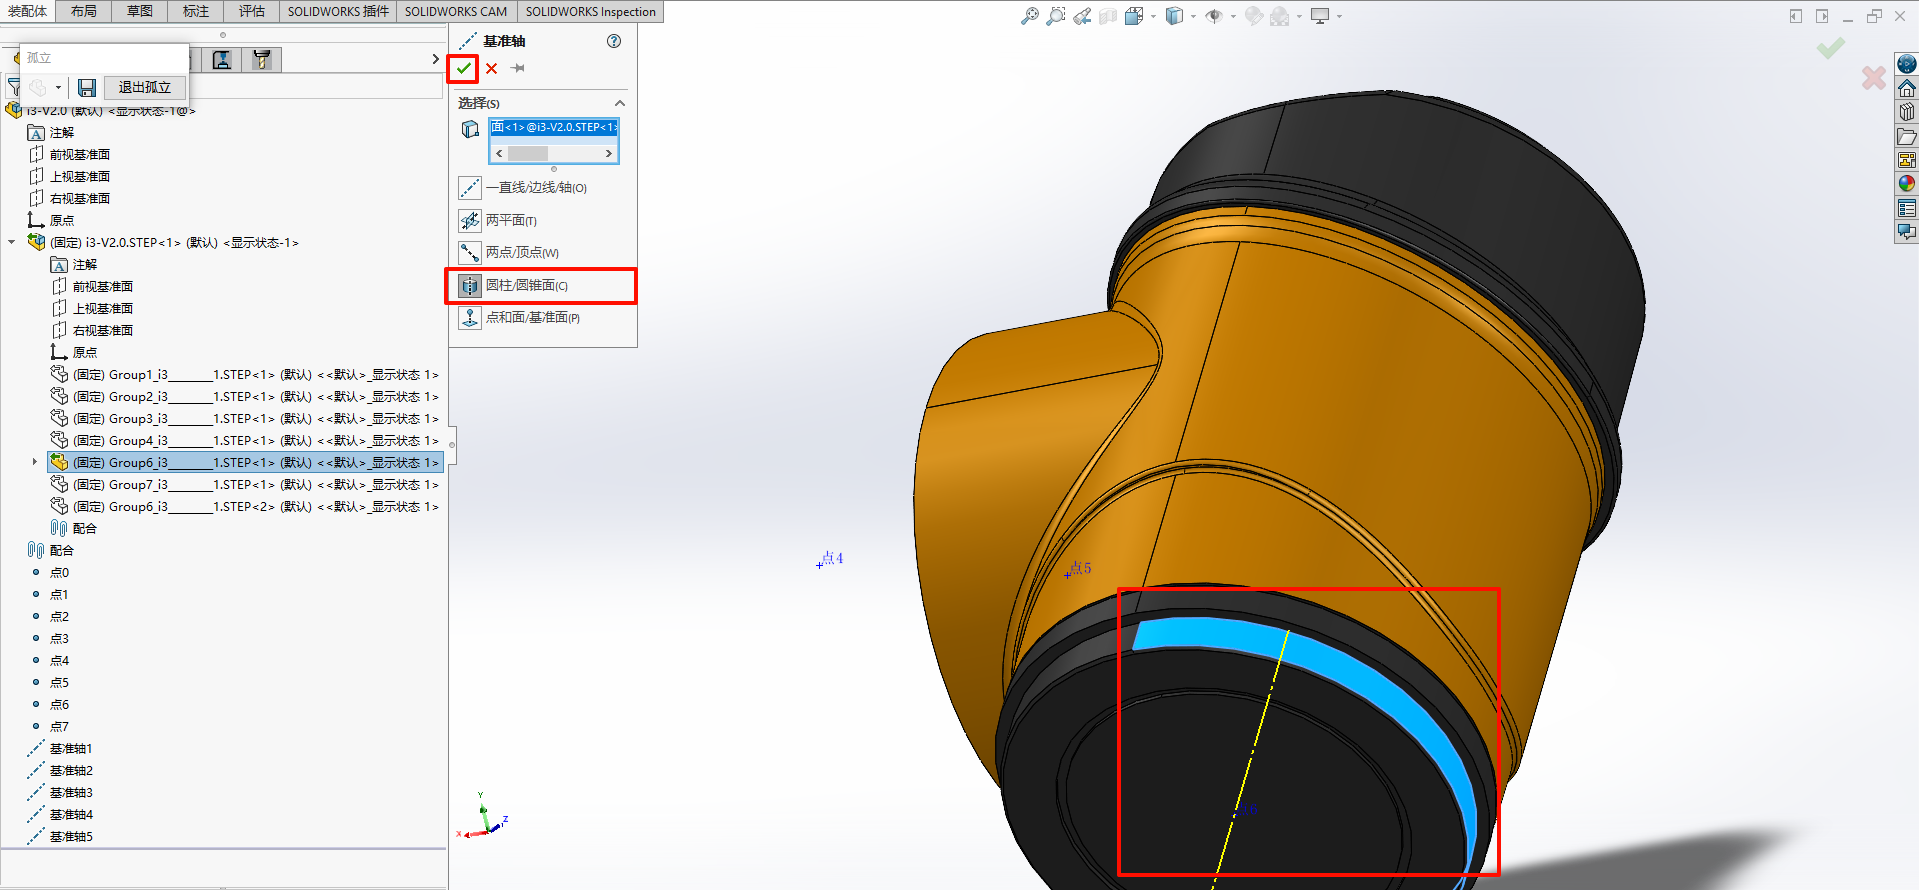Open Custom Properties icon in task pane
This screenshot has width=1919, height=890.
tap(1907, 208)
